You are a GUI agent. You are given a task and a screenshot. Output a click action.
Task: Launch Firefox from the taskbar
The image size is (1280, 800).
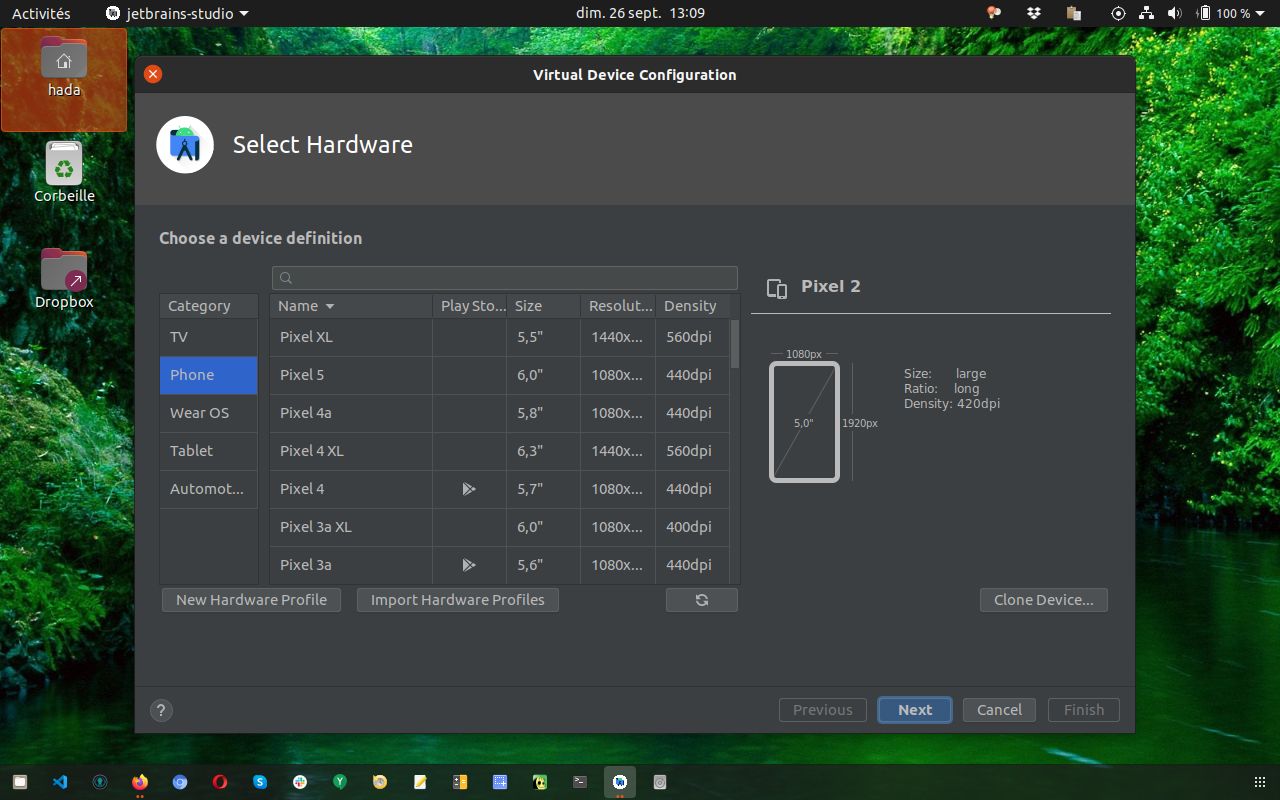140,782
